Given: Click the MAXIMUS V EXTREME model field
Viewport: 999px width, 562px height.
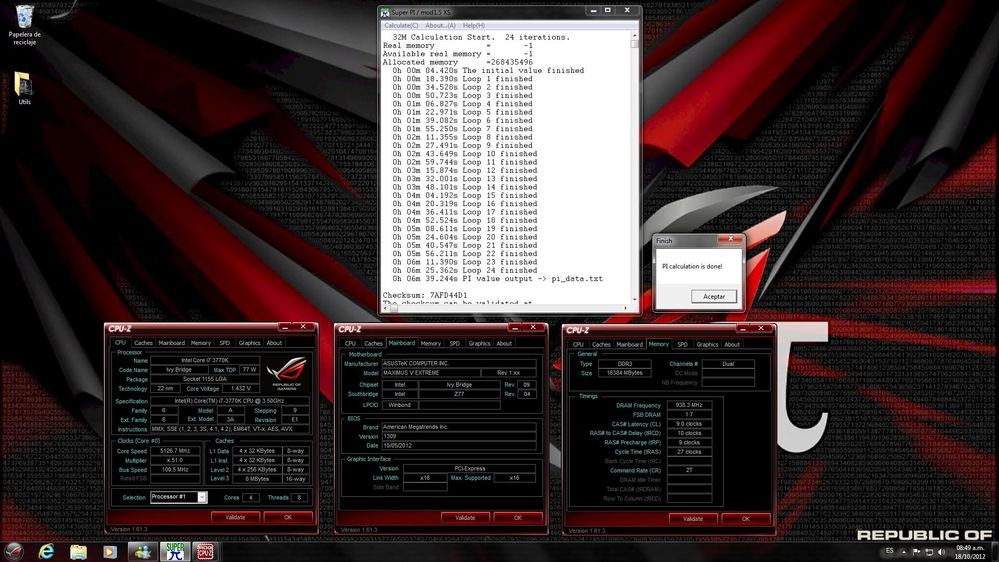Looking at the screenshot, I should [x=429, y=373].
